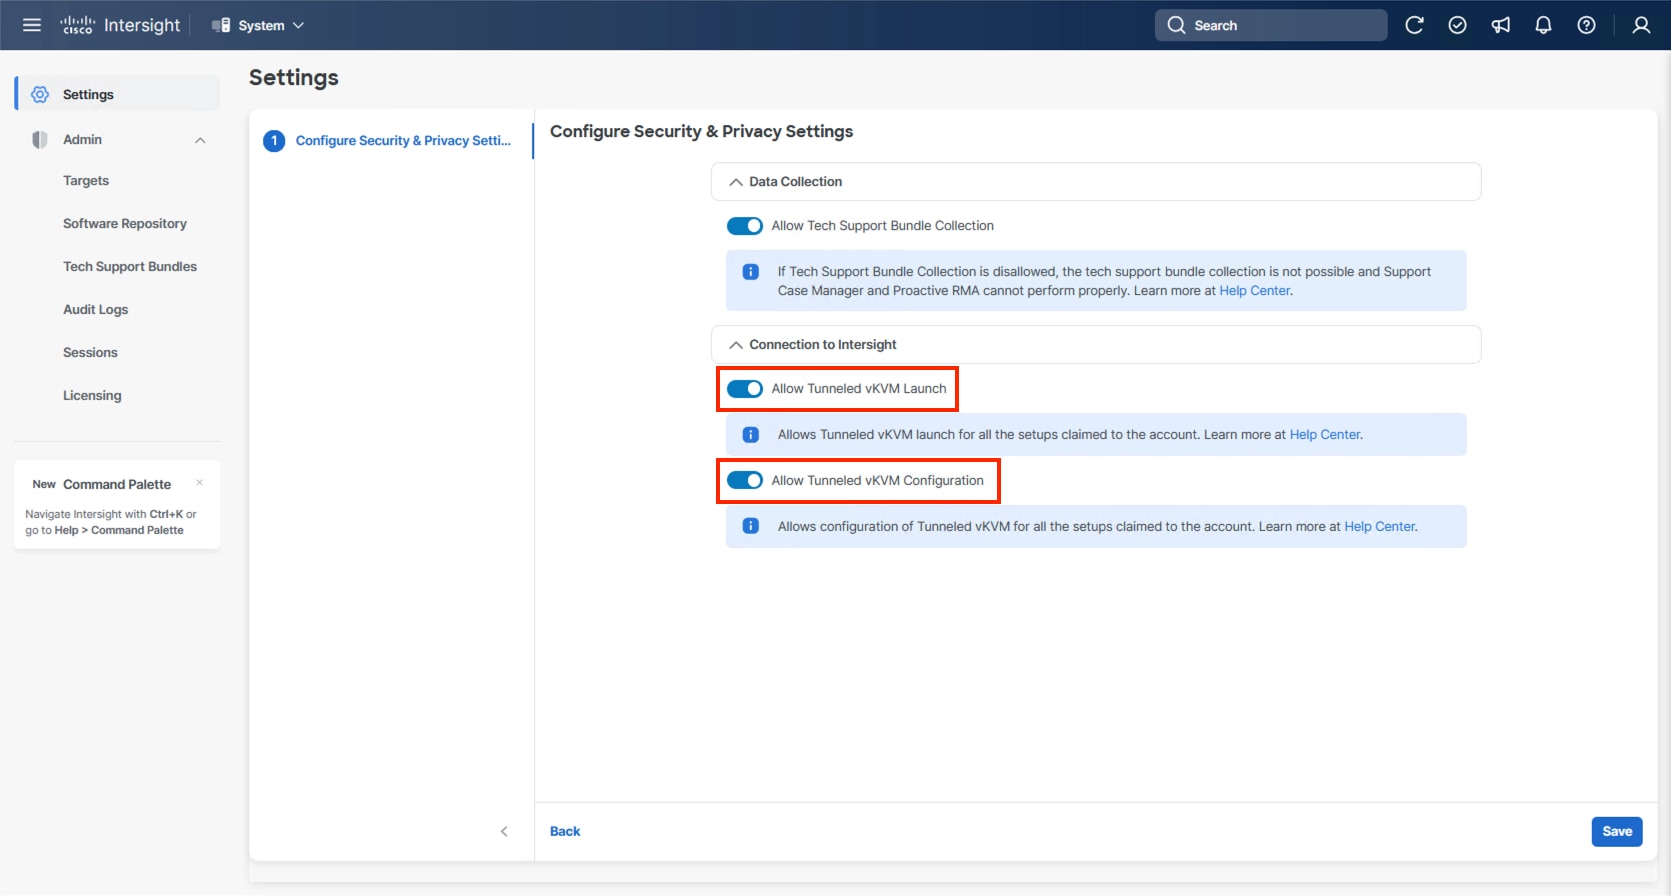
Task: Open the announcements megaphone icon
Action: click(x=1500, y=25)
